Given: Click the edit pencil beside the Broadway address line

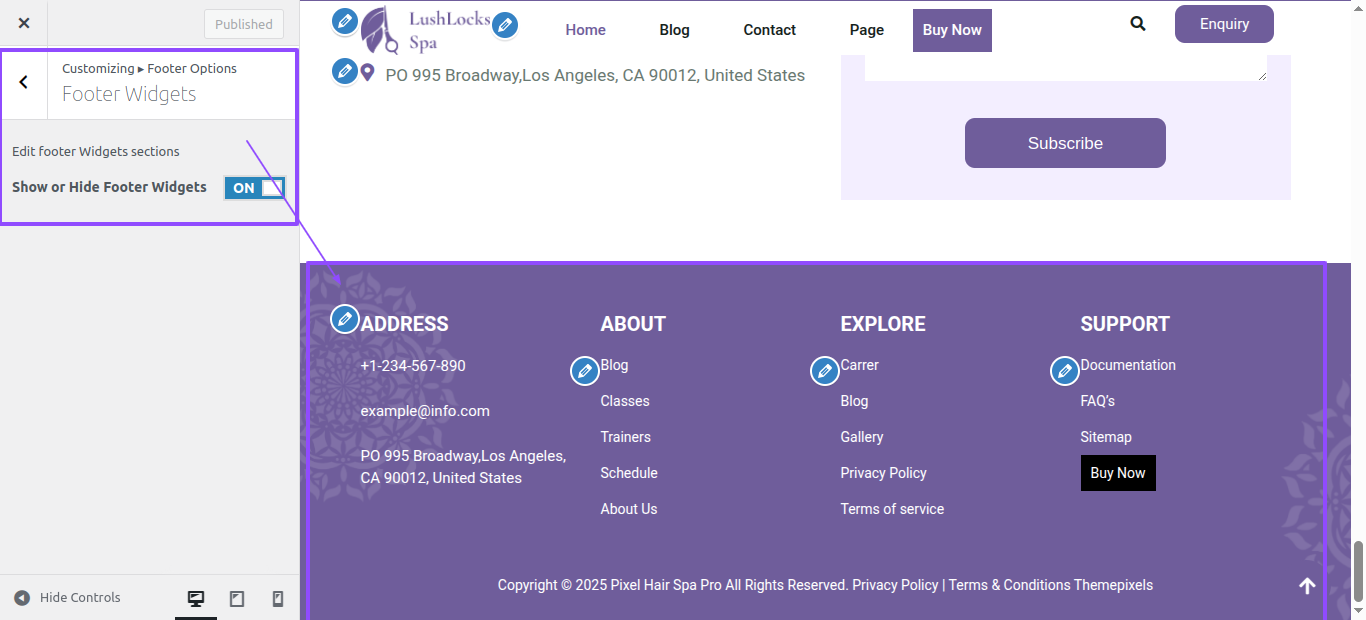Looking at the screenshot, I should (345, 71).
